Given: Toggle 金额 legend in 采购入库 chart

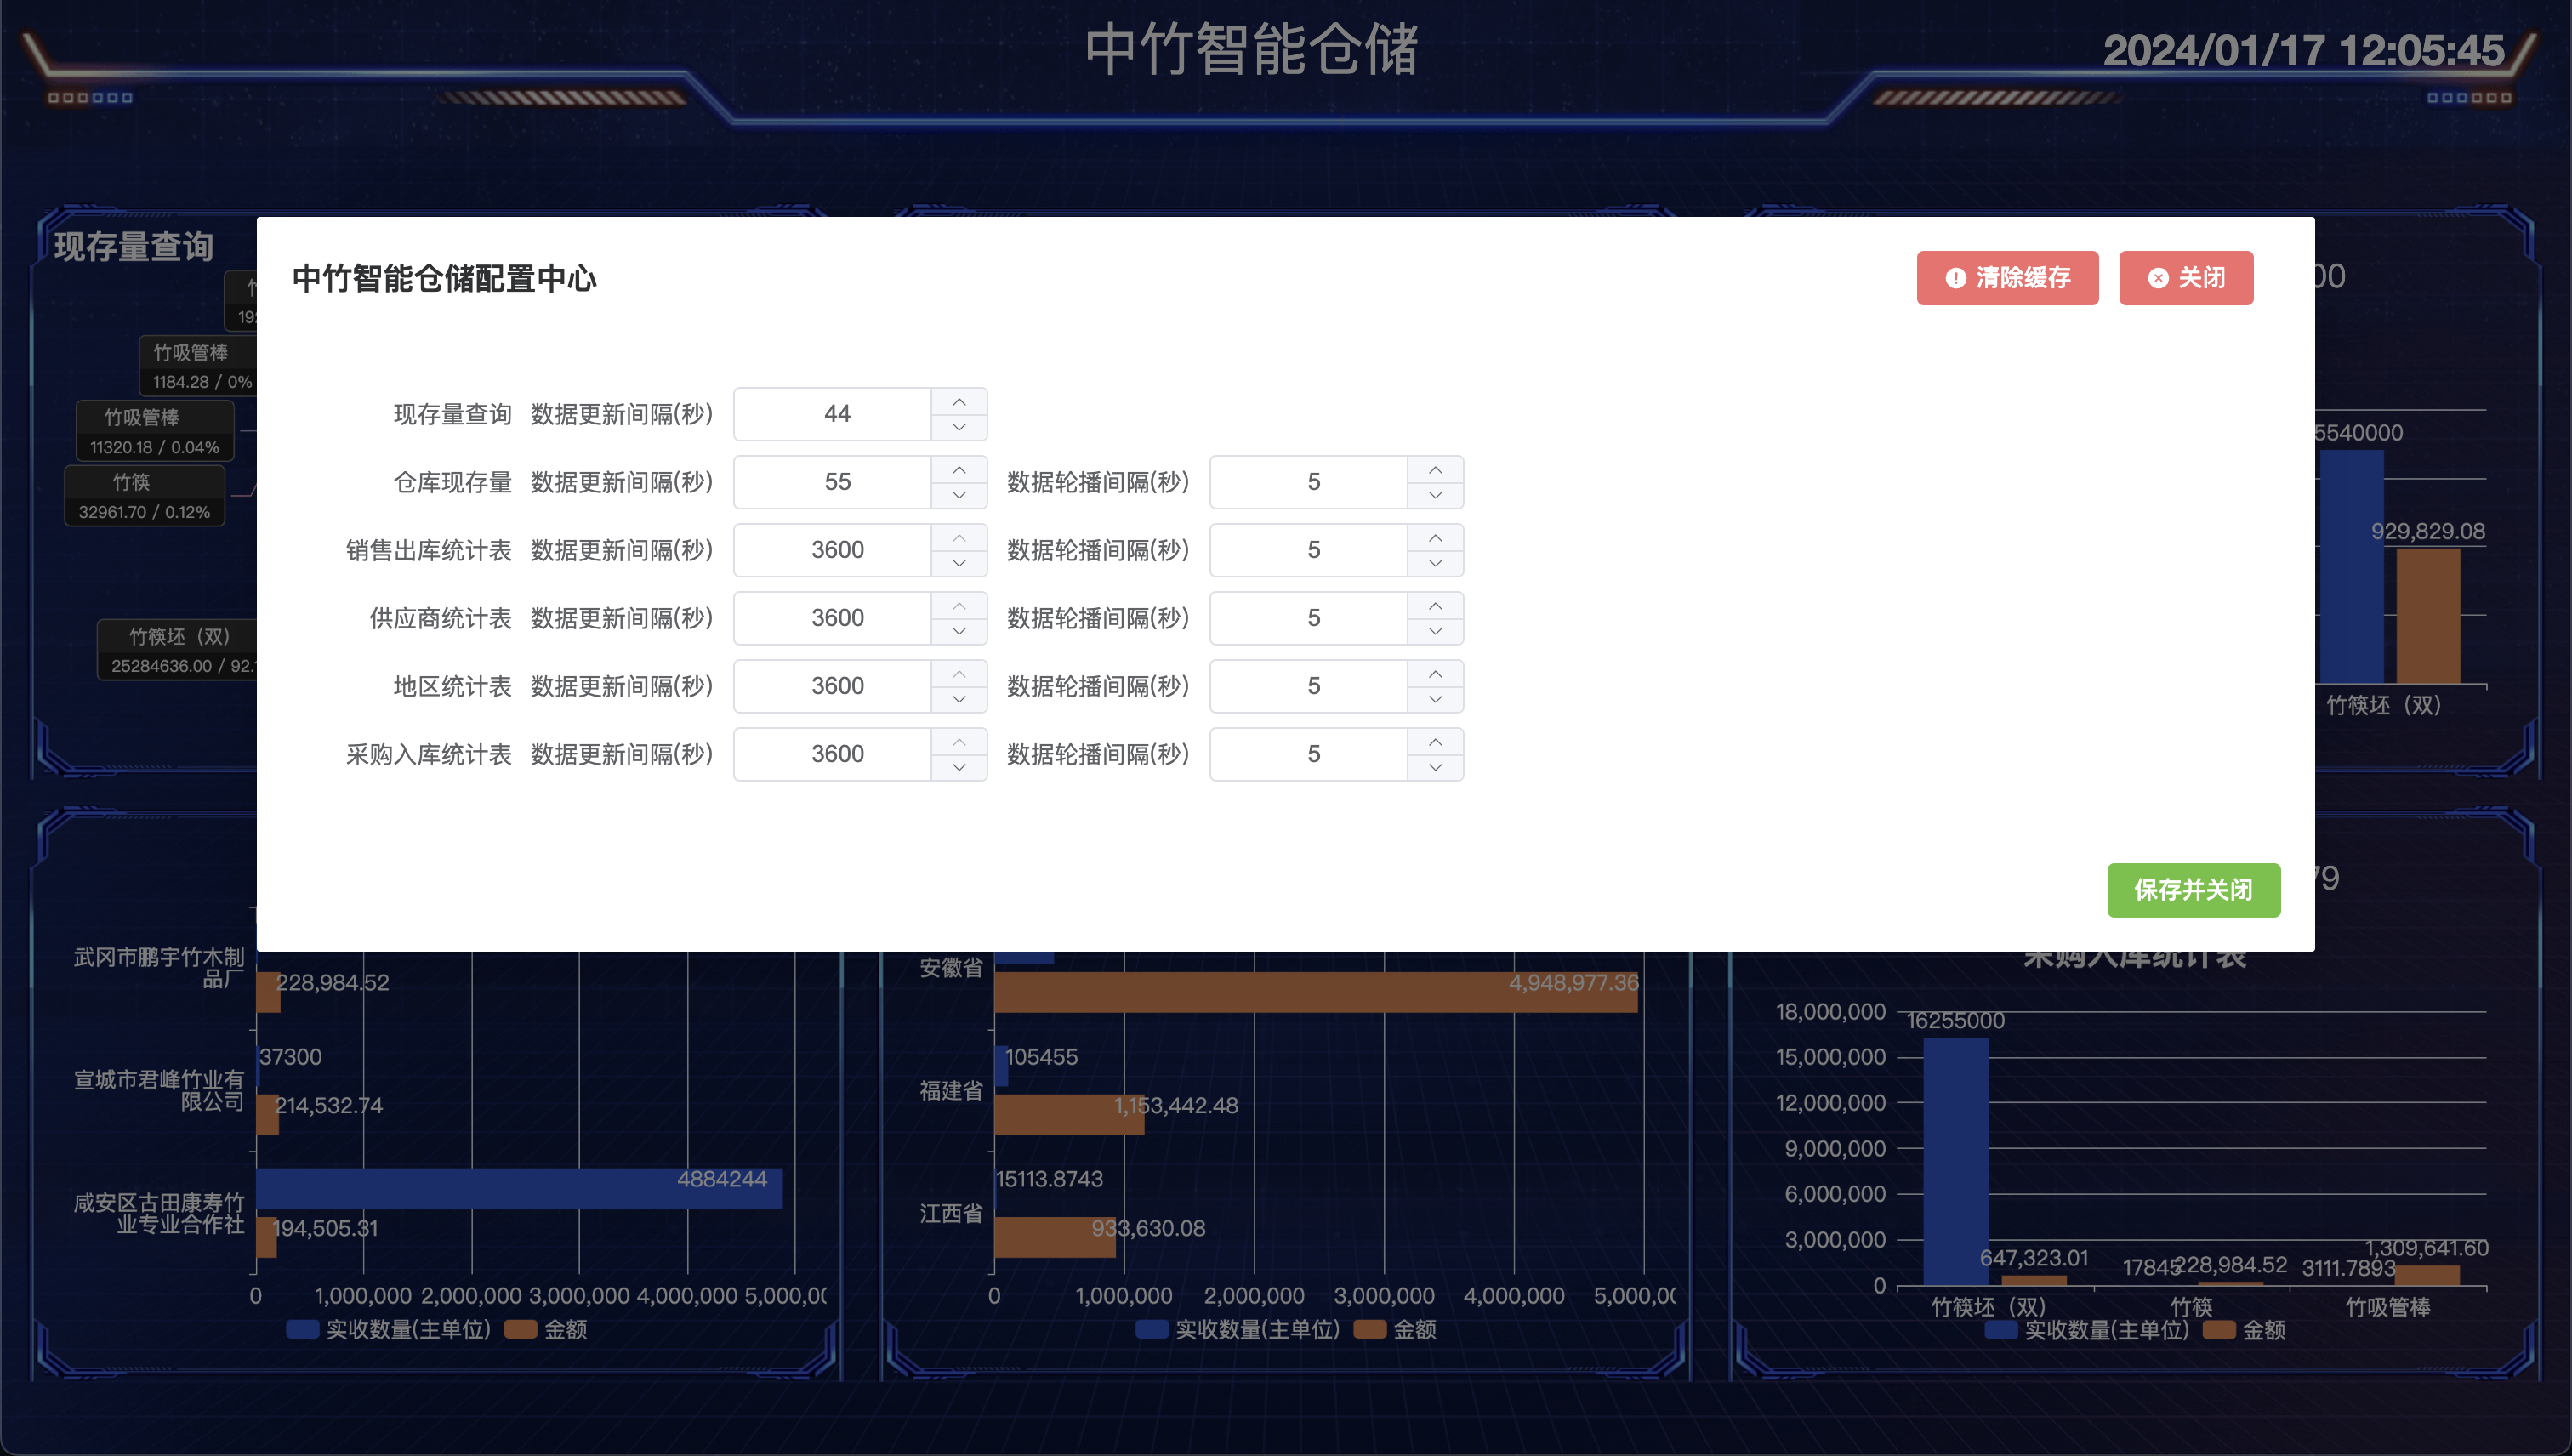Looking at the screenshot, I should 2244,1330.
